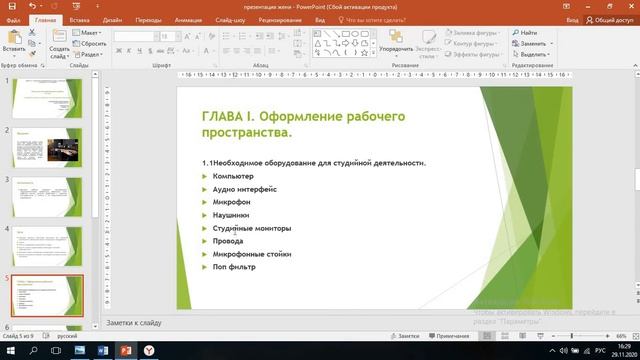This screenshot has height=360, width=640.
Task: Click the Упорядочить arrange icon
Action: [396, 37]
